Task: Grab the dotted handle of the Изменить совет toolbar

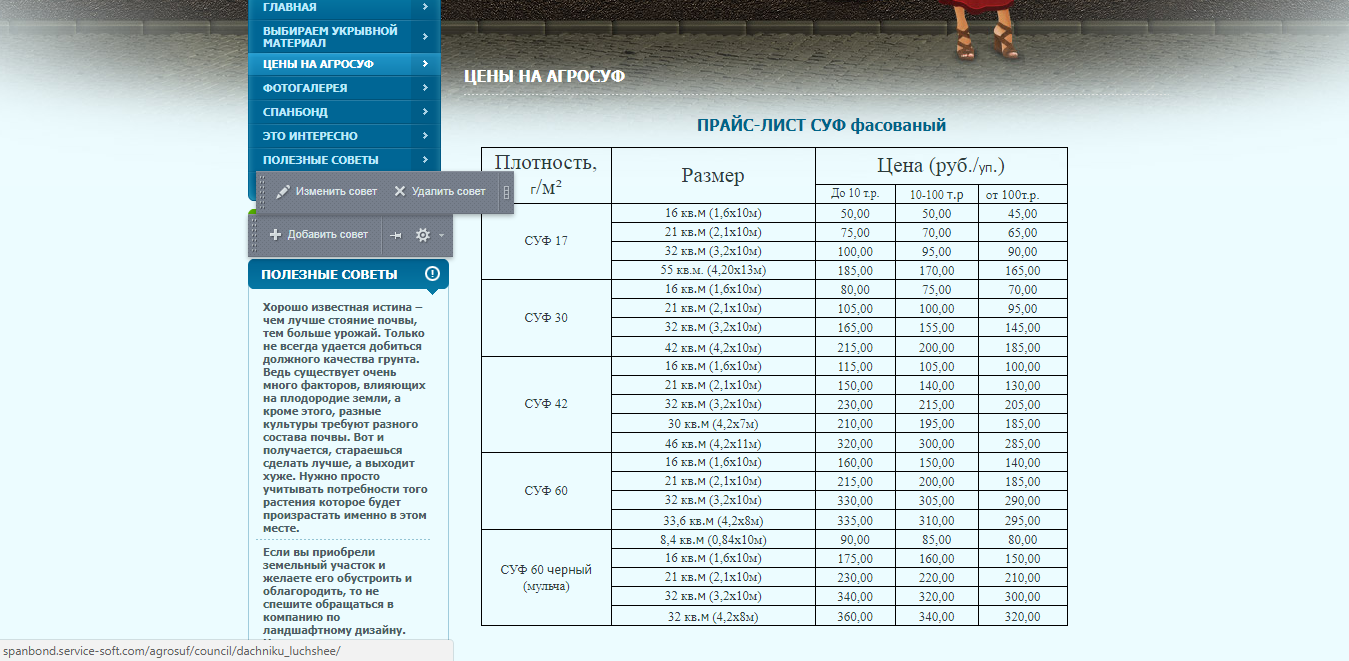Action: point(263,191)
